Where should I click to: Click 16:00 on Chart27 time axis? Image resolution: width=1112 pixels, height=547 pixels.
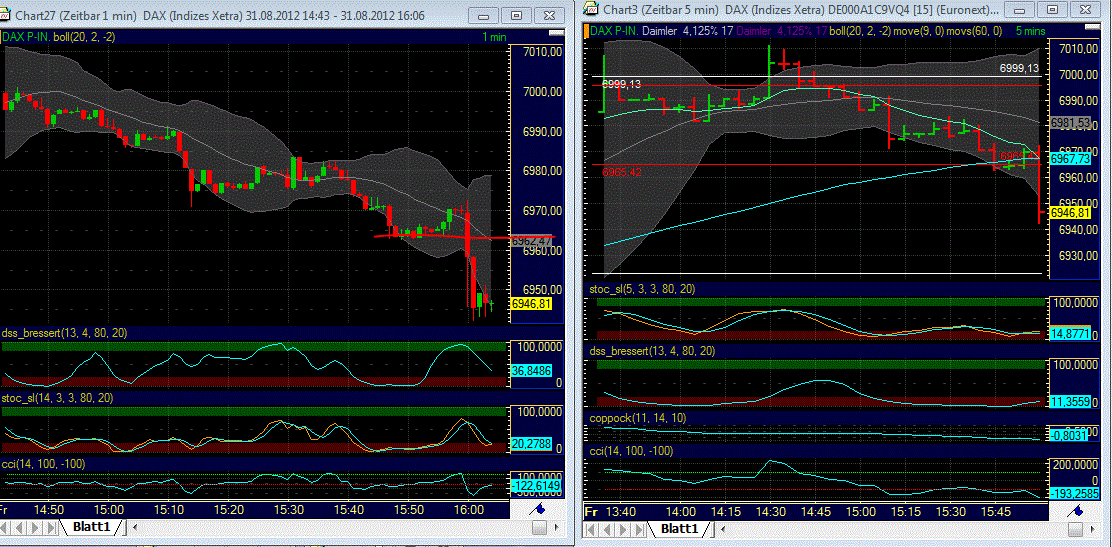point(467,509)
